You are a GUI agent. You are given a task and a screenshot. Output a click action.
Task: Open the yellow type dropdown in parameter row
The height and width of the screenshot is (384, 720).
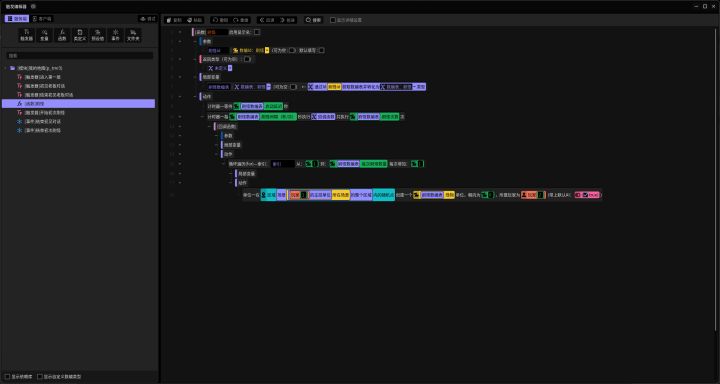[267, 50]
